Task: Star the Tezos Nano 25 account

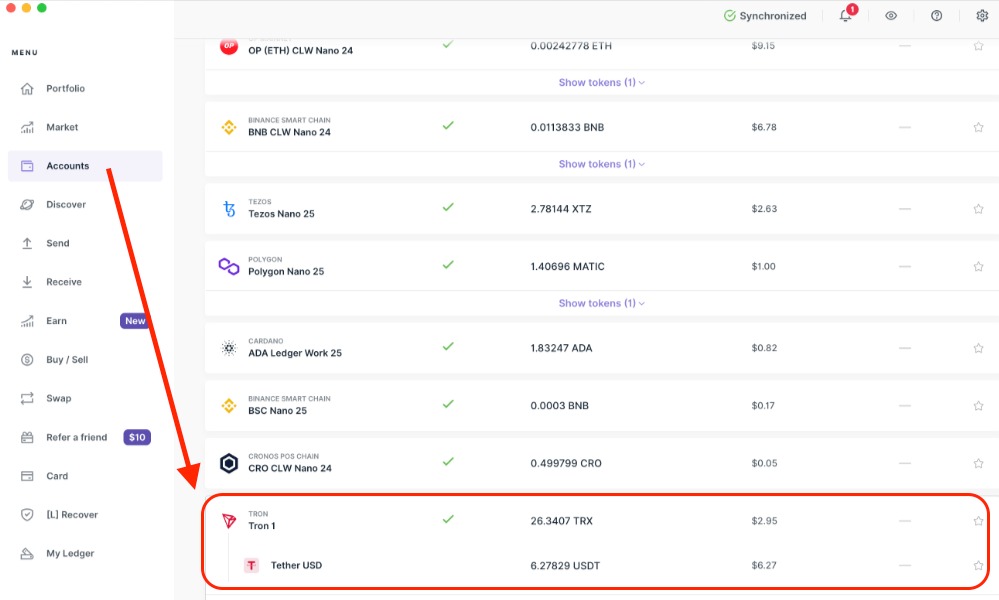Action: point(978,209)
